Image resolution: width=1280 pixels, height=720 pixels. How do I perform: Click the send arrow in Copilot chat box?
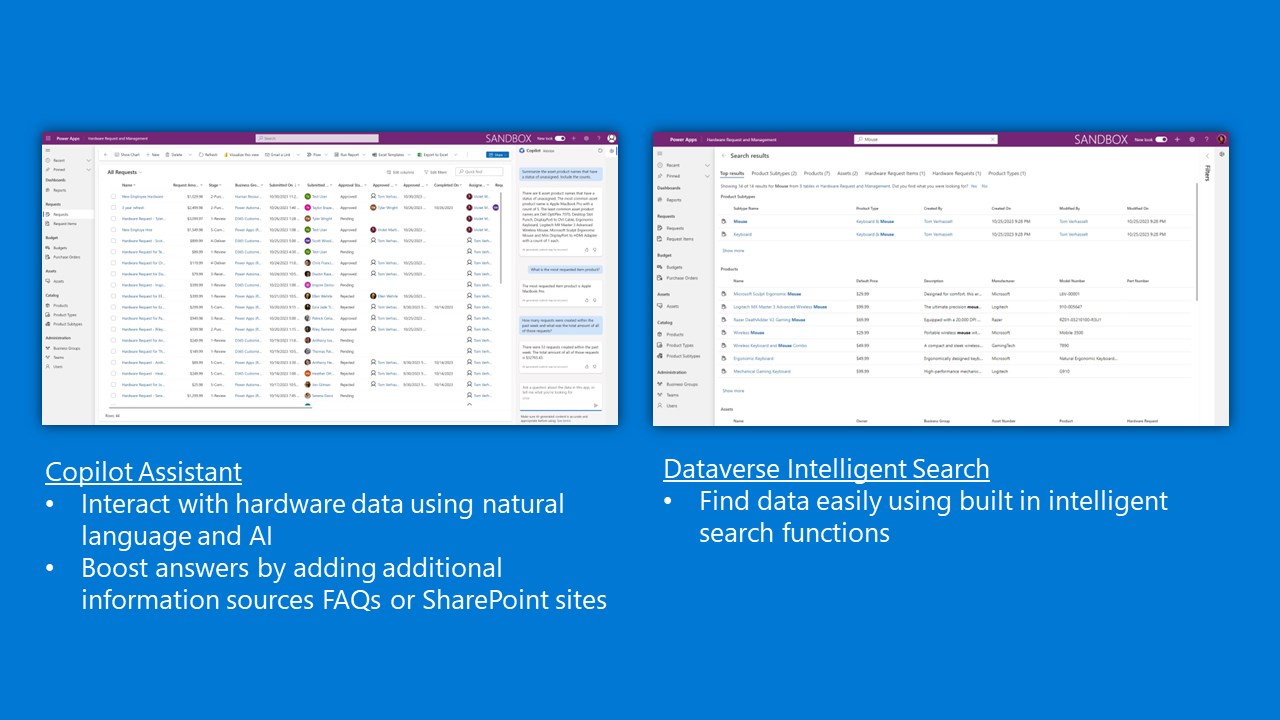[597, 405]
